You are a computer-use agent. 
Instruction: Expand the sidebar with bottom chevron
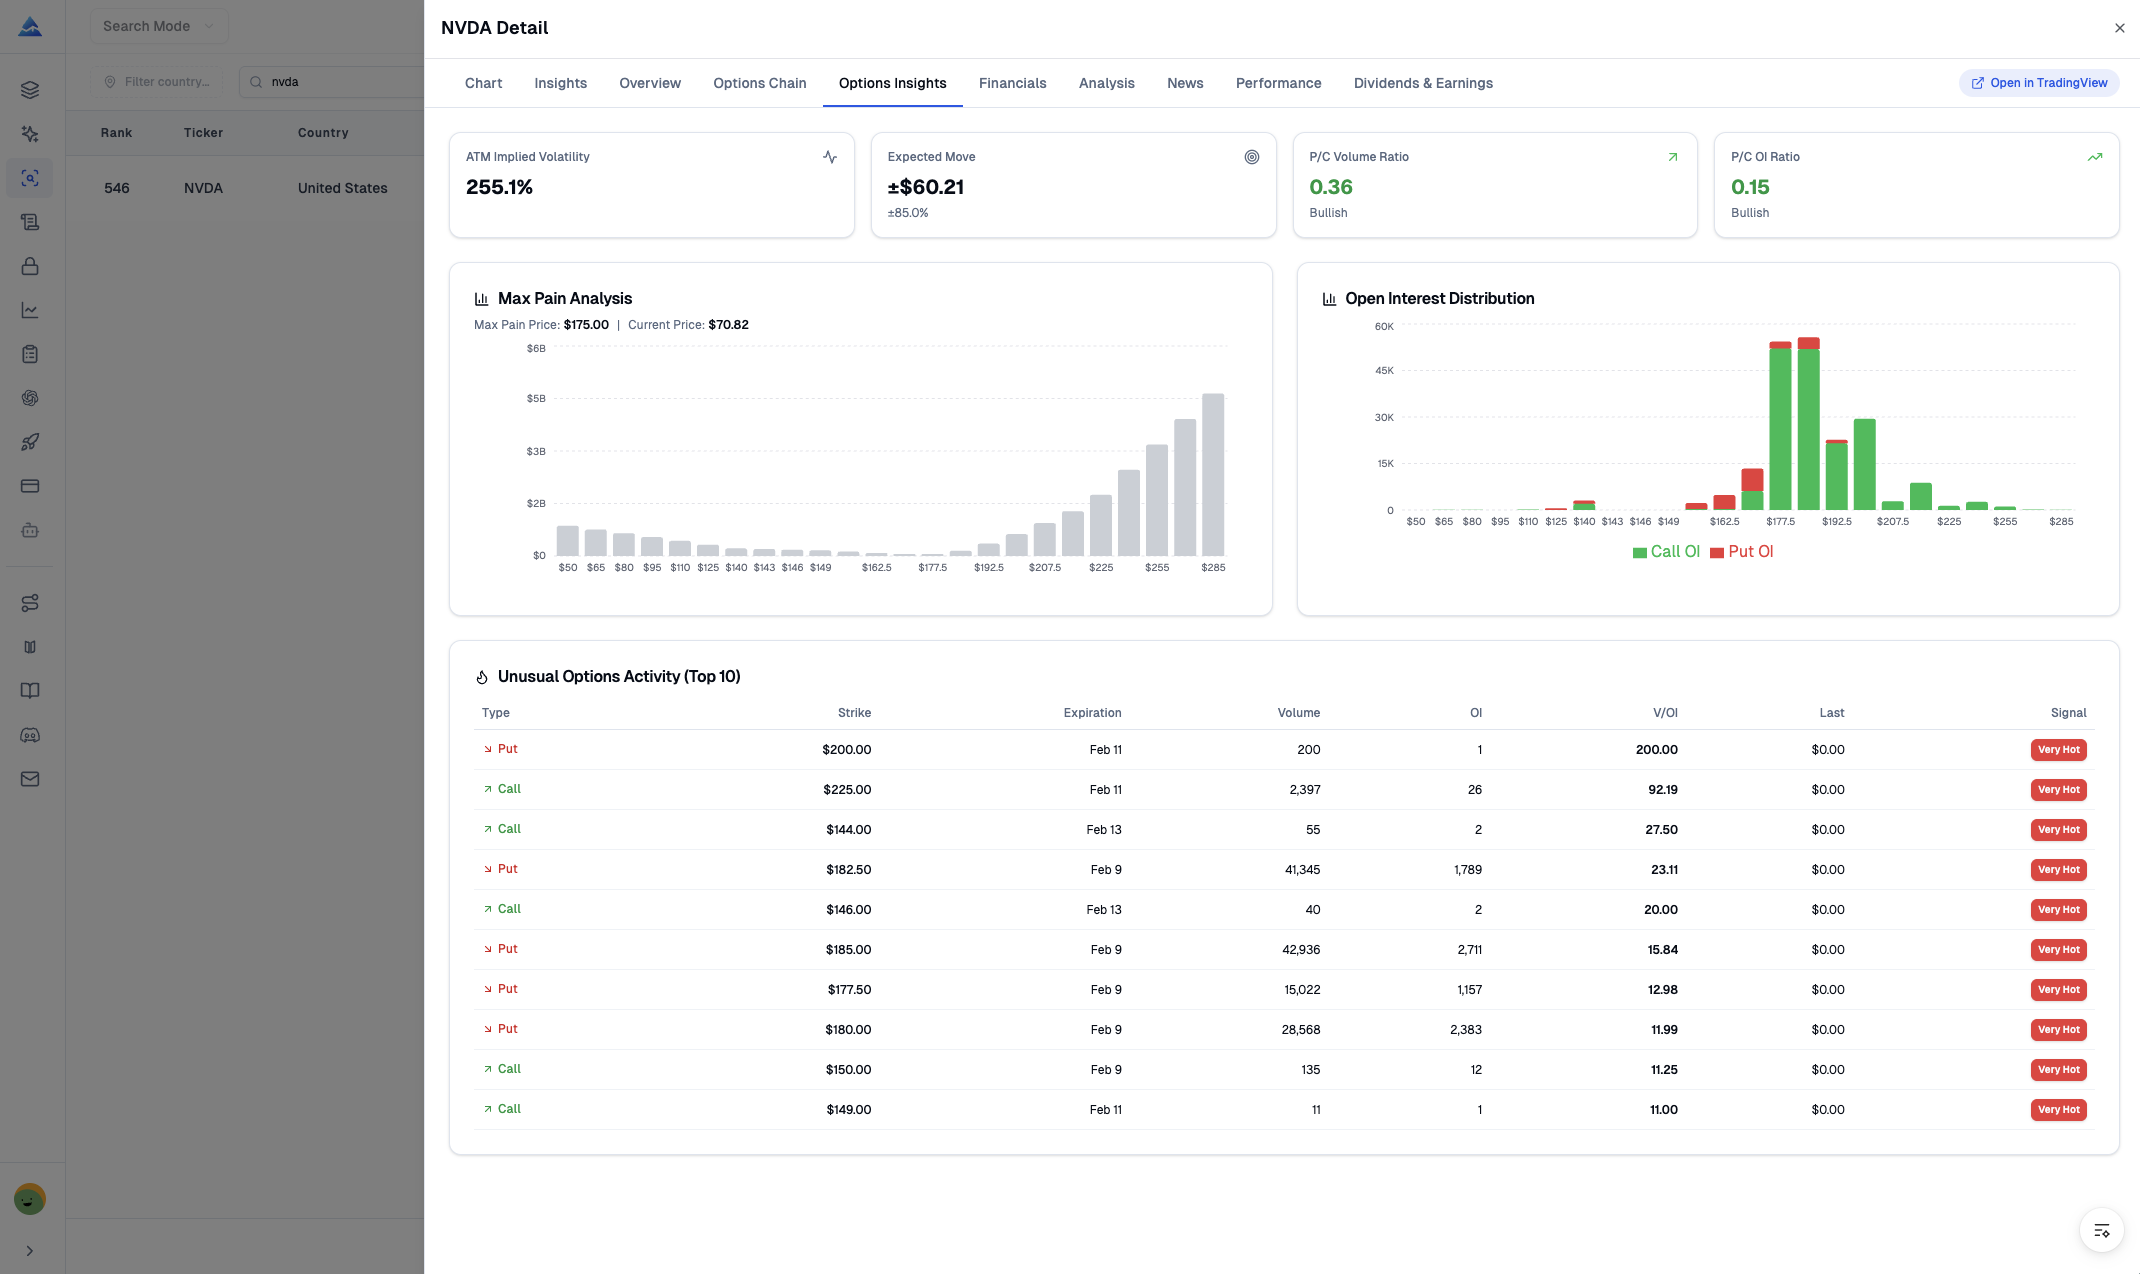(30, 1250)
